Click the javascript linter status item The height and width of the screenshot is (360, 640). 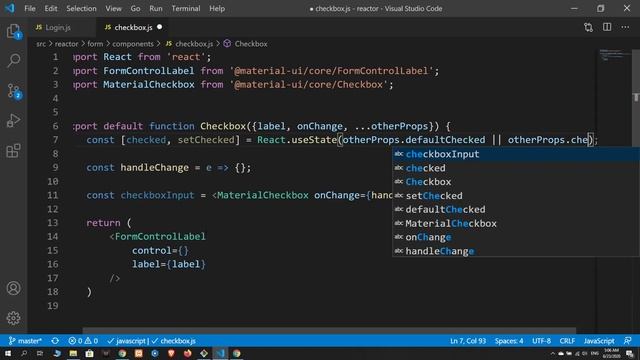(x=151, y=341)
